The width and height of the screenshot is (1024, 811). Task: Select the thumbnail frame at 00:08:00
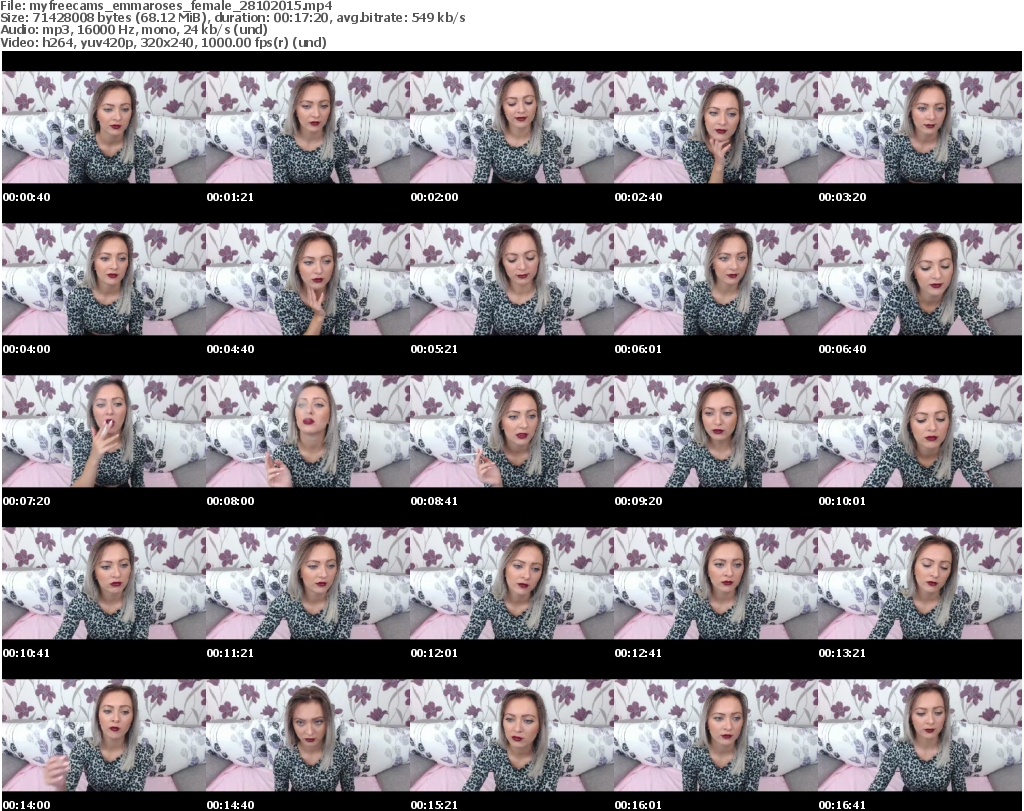coord(308,432)
